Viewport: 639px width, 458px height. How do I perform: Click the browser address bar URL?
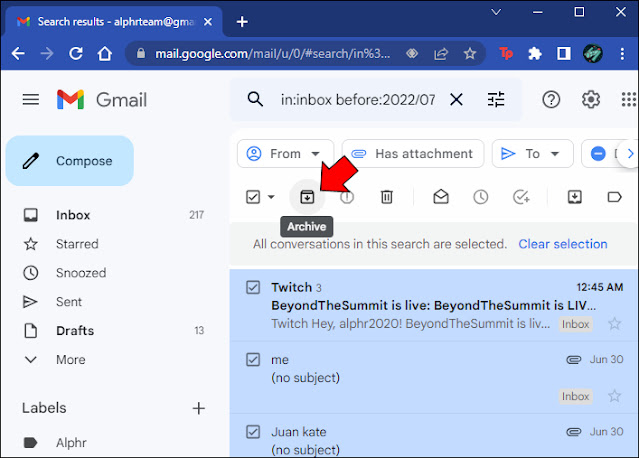pos(272,53)
